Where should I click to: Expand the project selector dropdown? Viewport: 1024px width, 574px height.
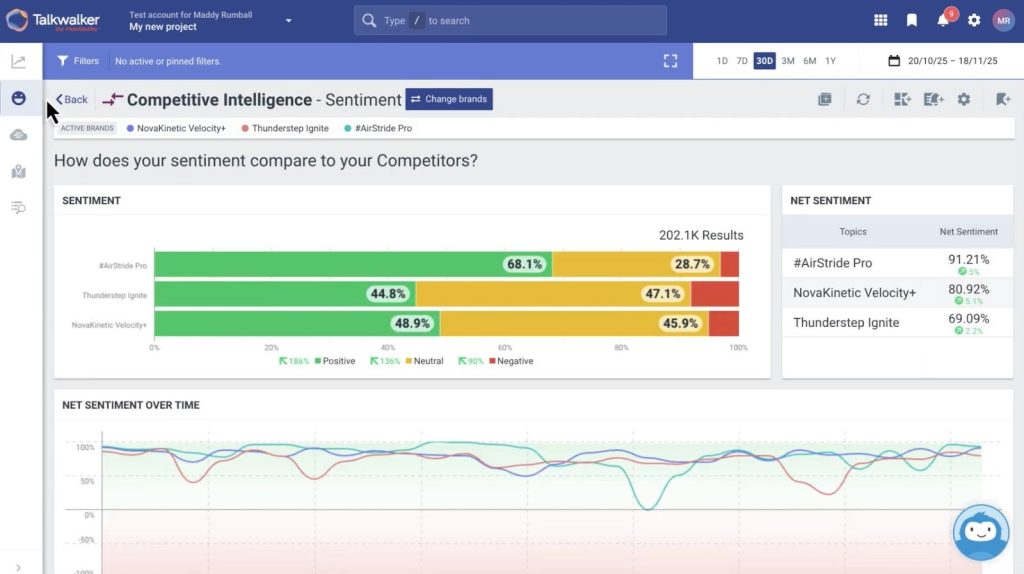coord(289,20)
